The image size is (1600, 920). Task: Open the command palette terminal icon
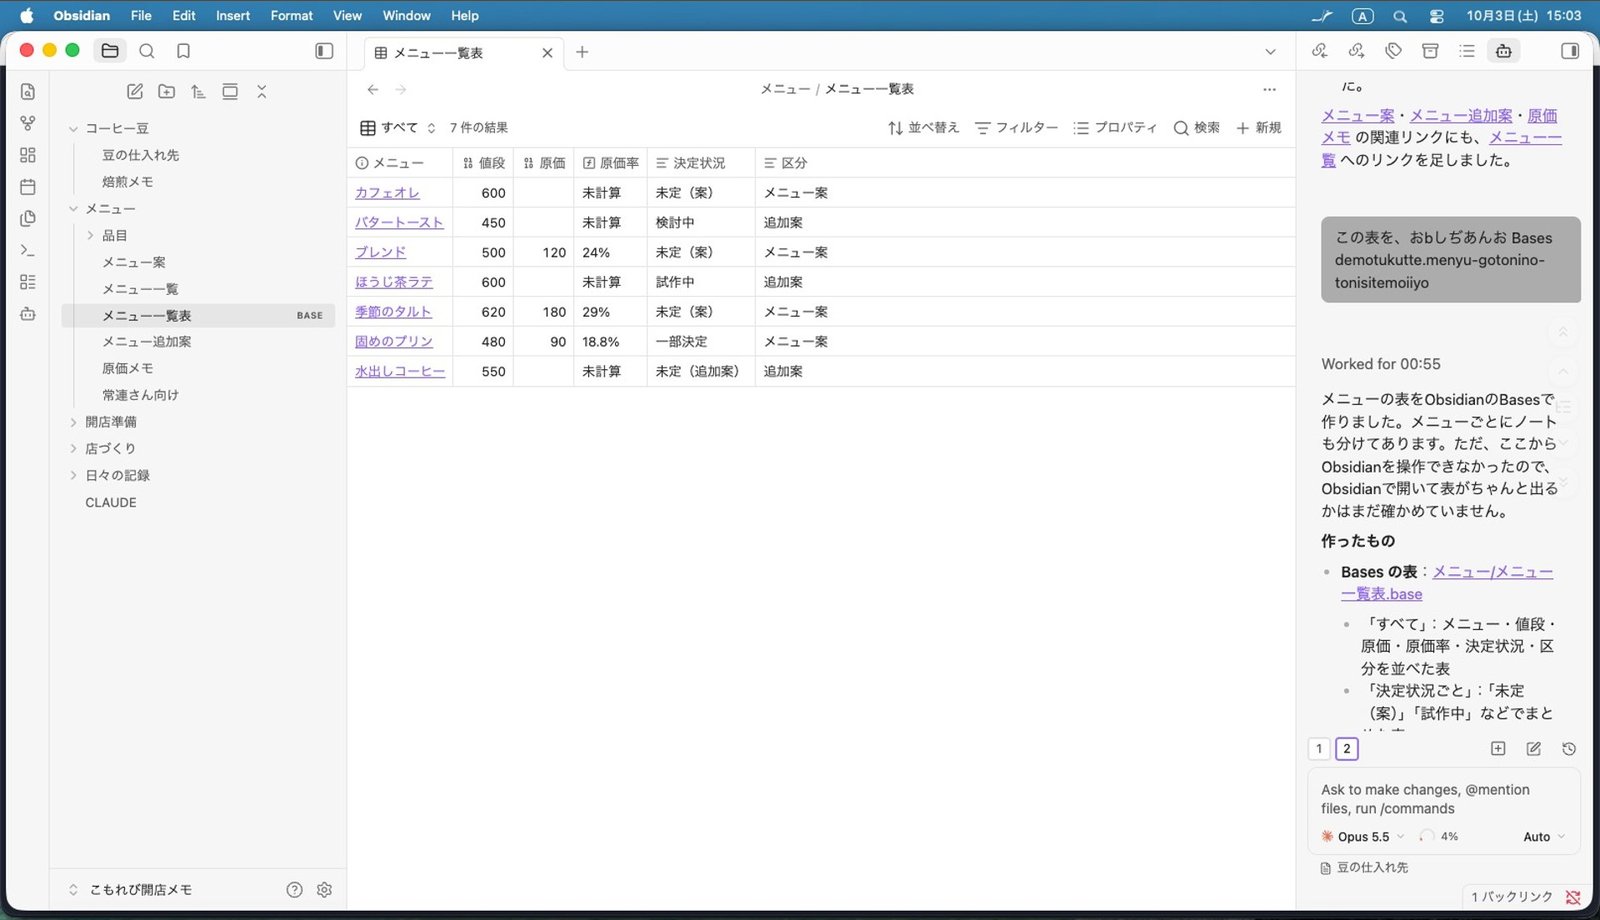point(28,250)
